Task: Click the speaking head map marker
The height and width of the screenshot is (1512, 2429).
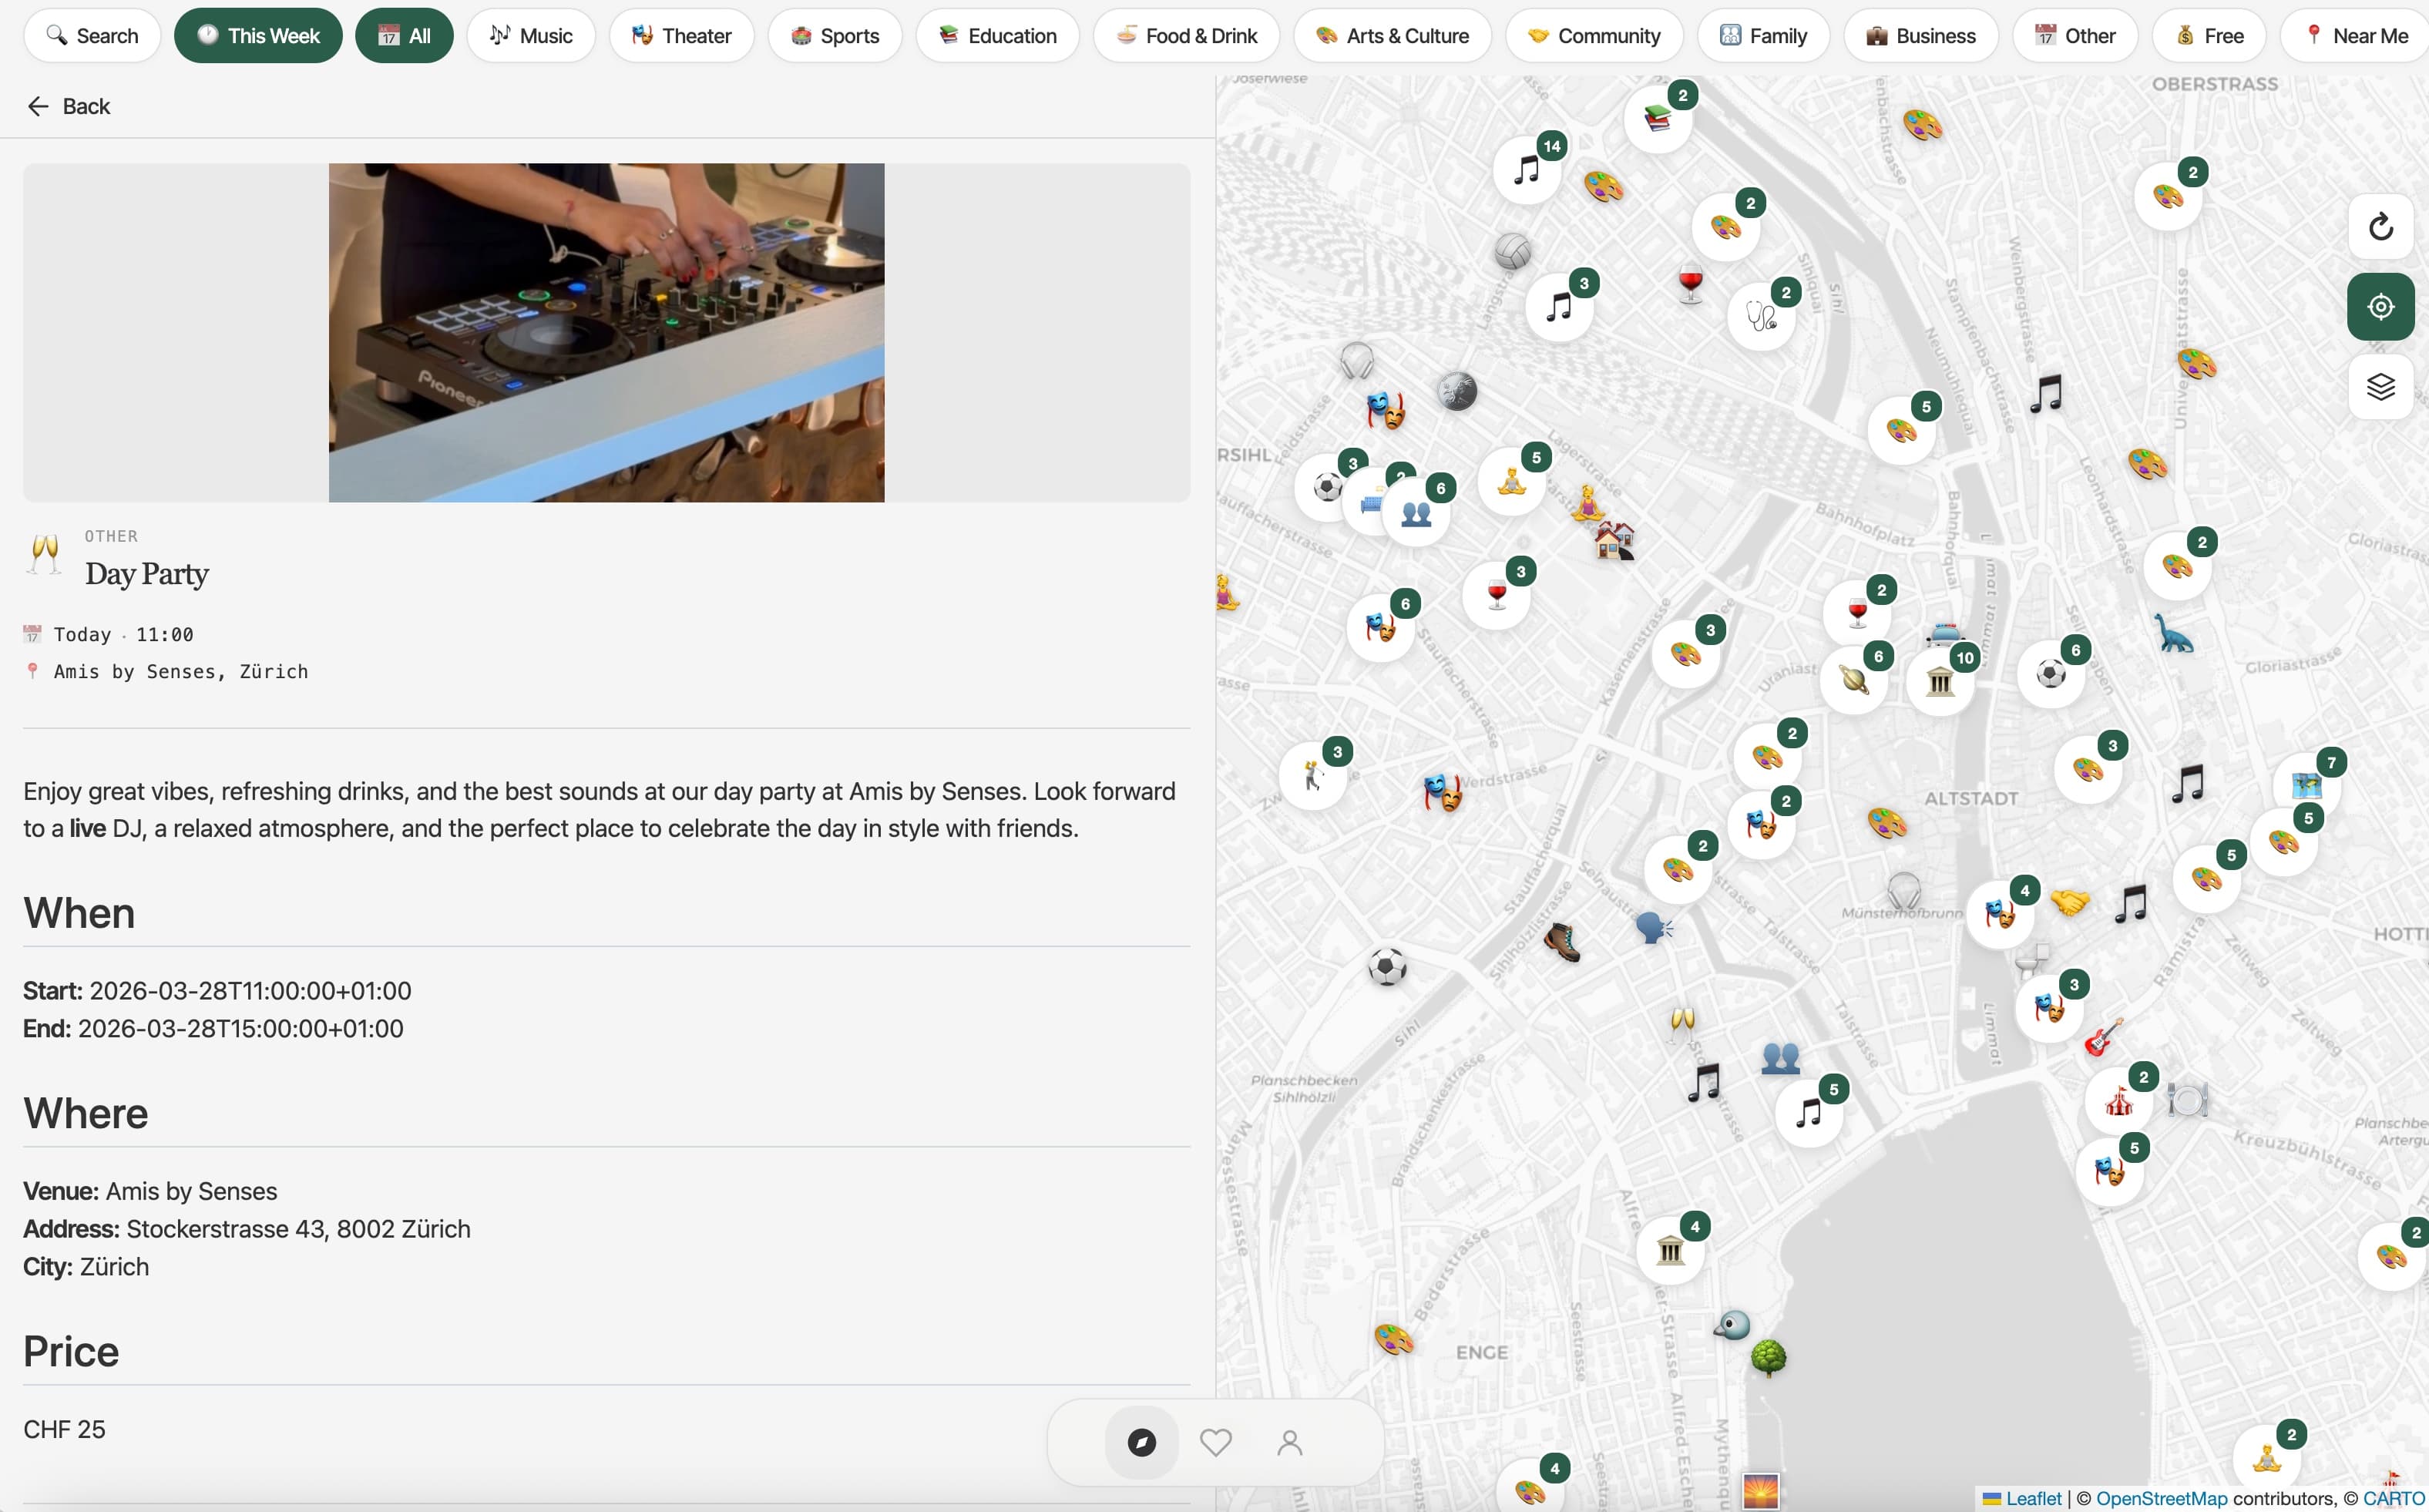Action: 1654,928
